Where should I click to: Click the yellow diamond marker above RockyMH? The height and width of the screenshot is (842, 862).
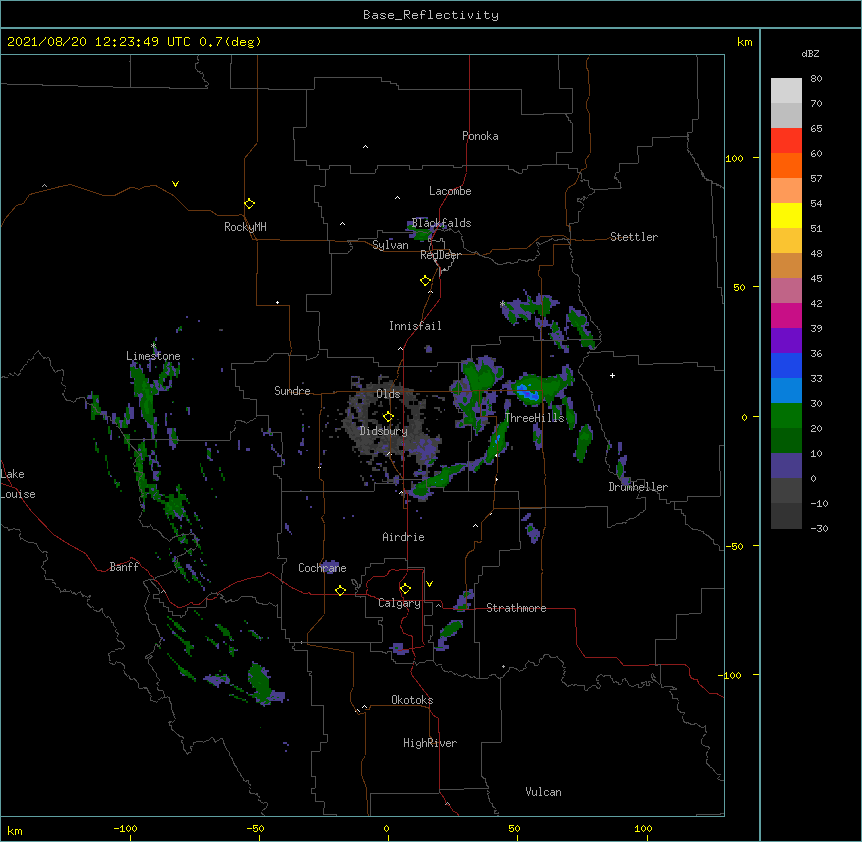[249, 204]
